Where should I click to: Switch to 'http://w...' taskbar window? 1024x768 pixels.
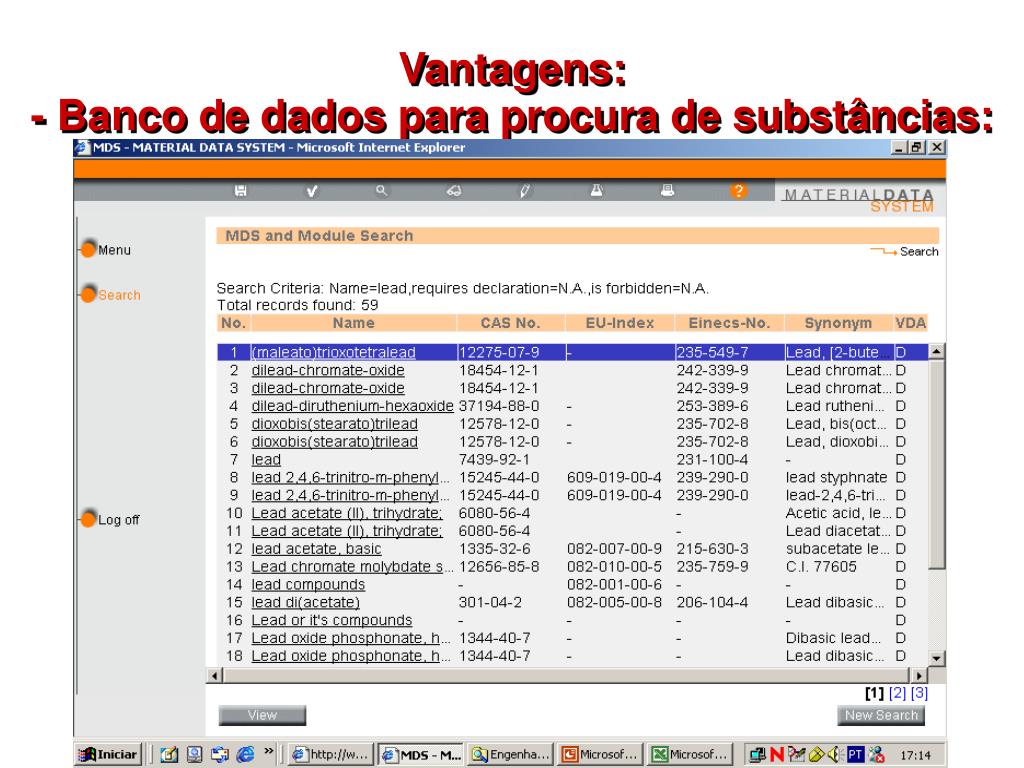pos(331,754)
